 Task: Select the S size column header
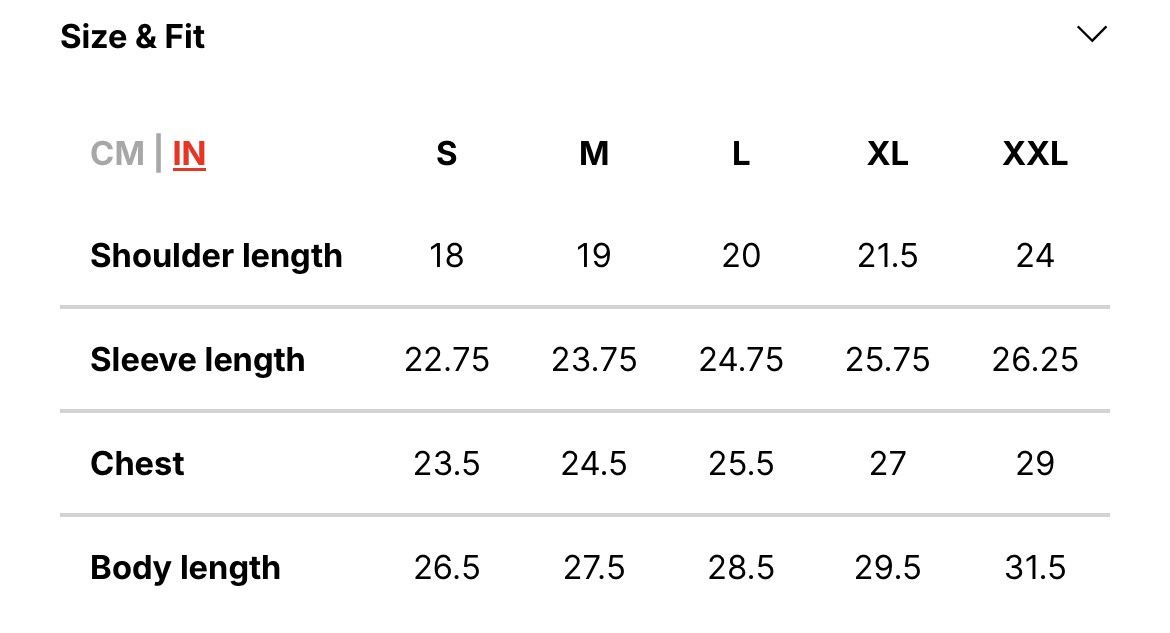click(446, 154)
